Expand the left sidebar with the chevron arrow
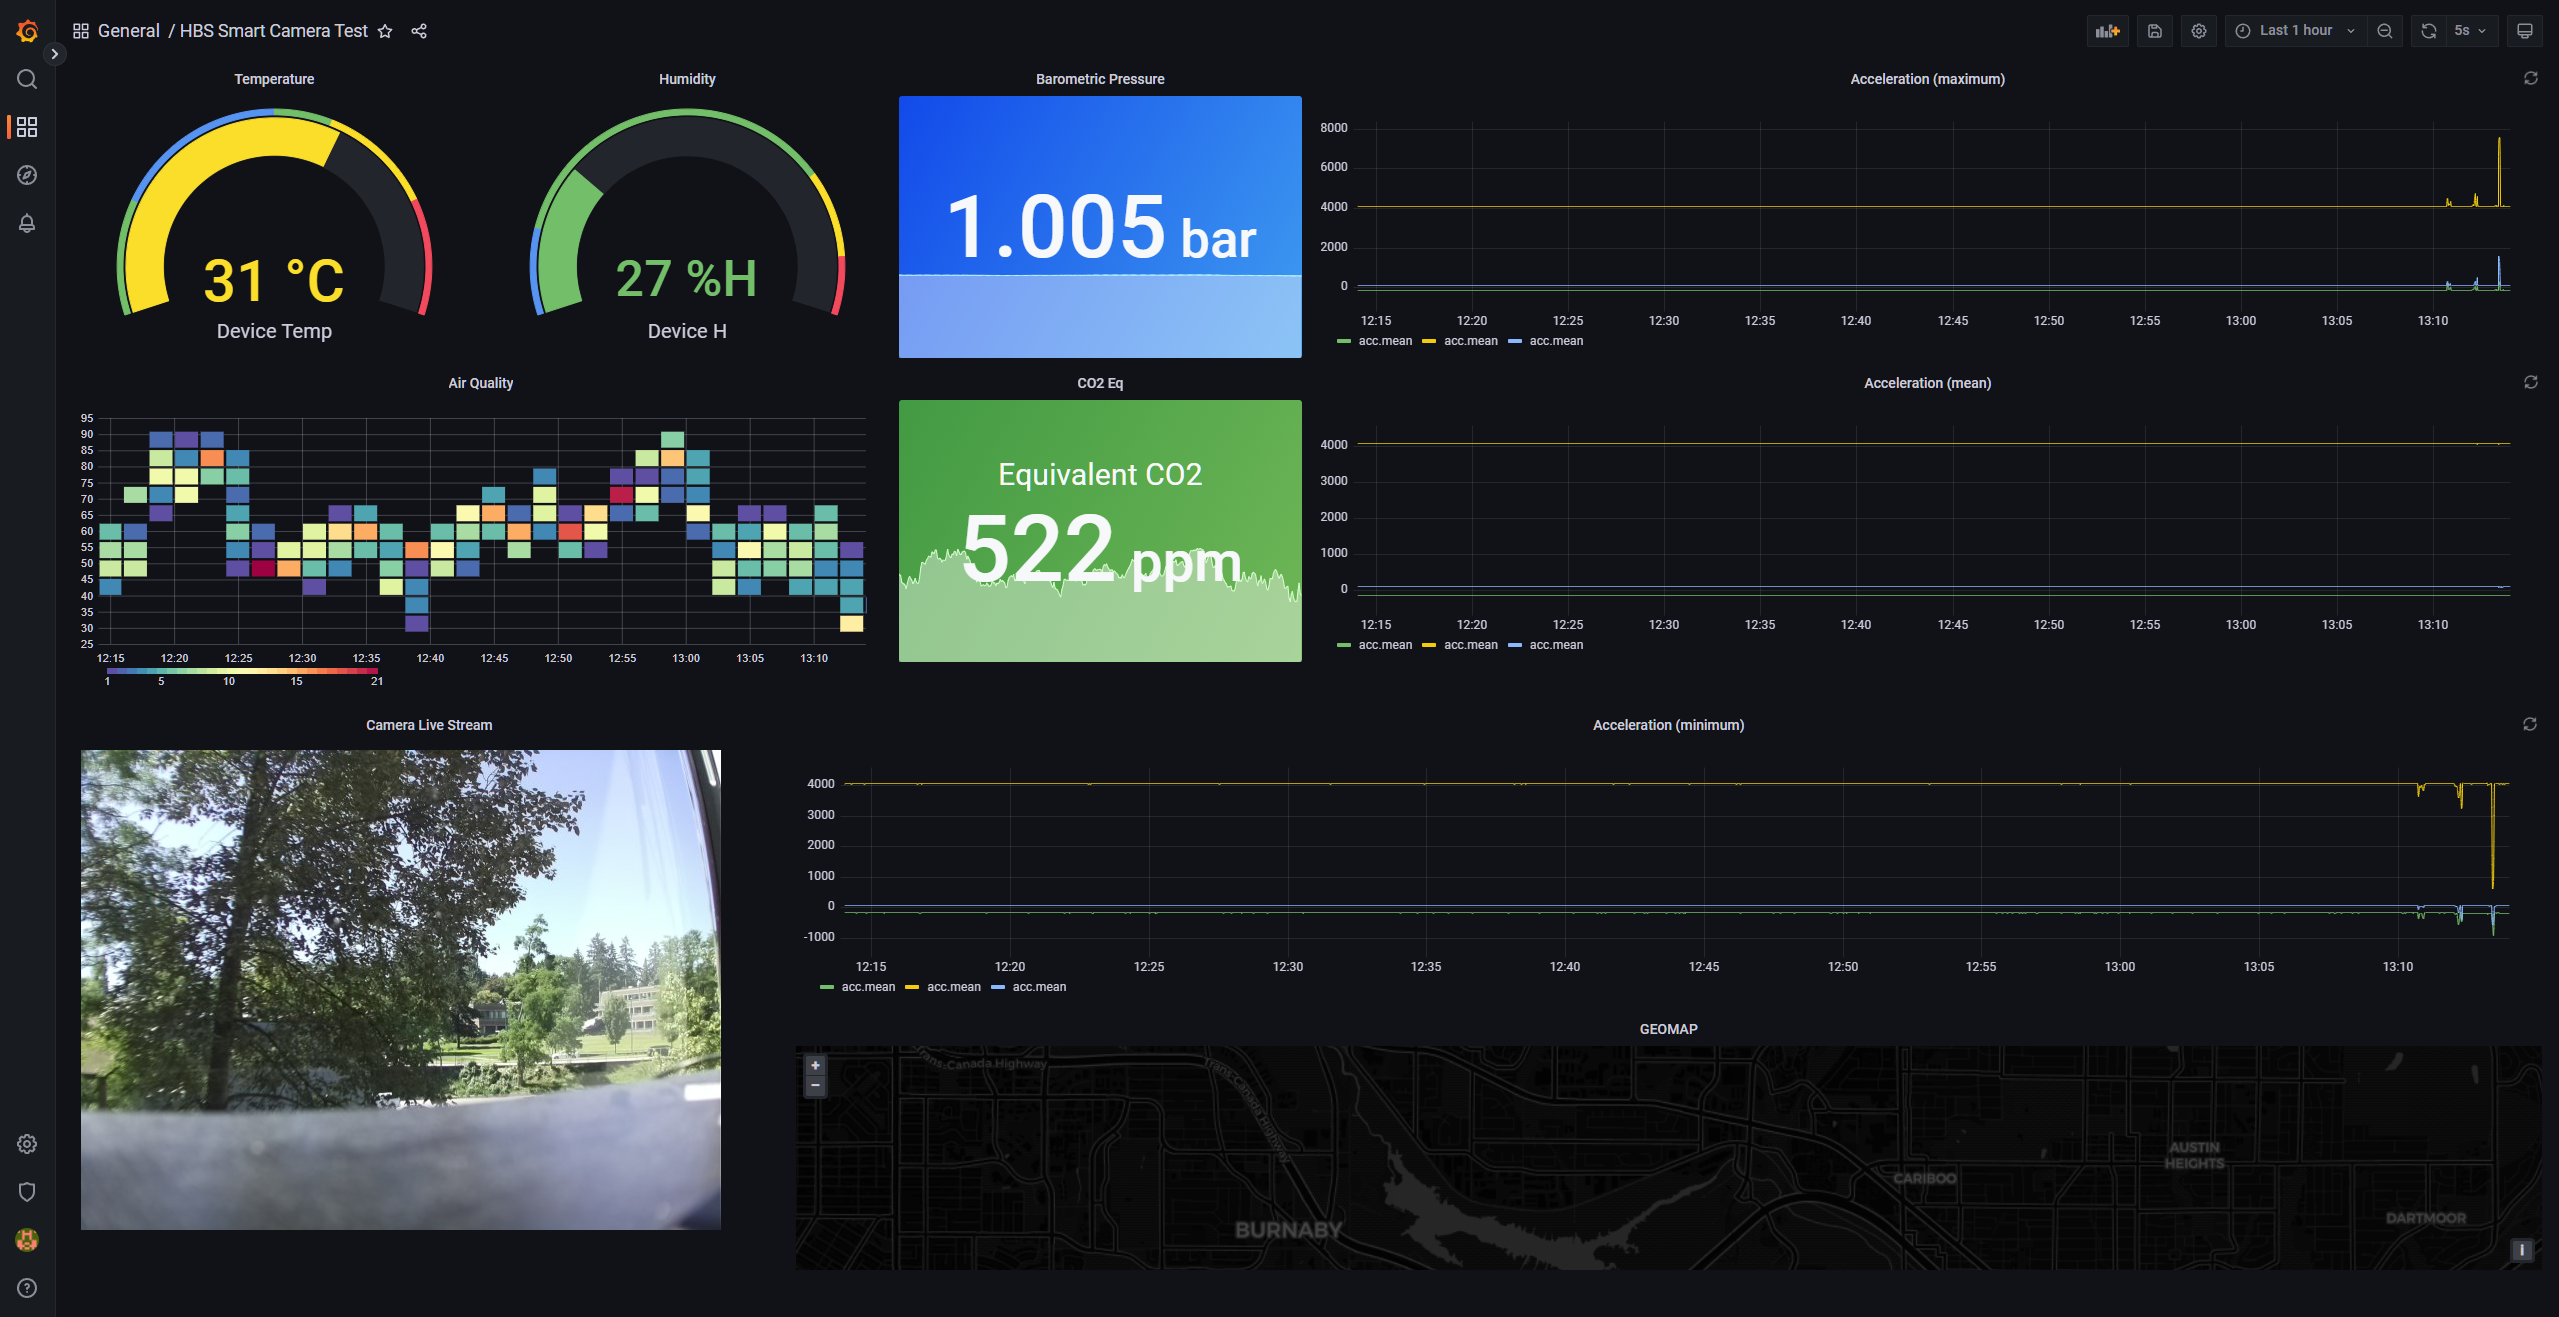The height and width of the screenshot is (1317, 2559). pos(54,54)
